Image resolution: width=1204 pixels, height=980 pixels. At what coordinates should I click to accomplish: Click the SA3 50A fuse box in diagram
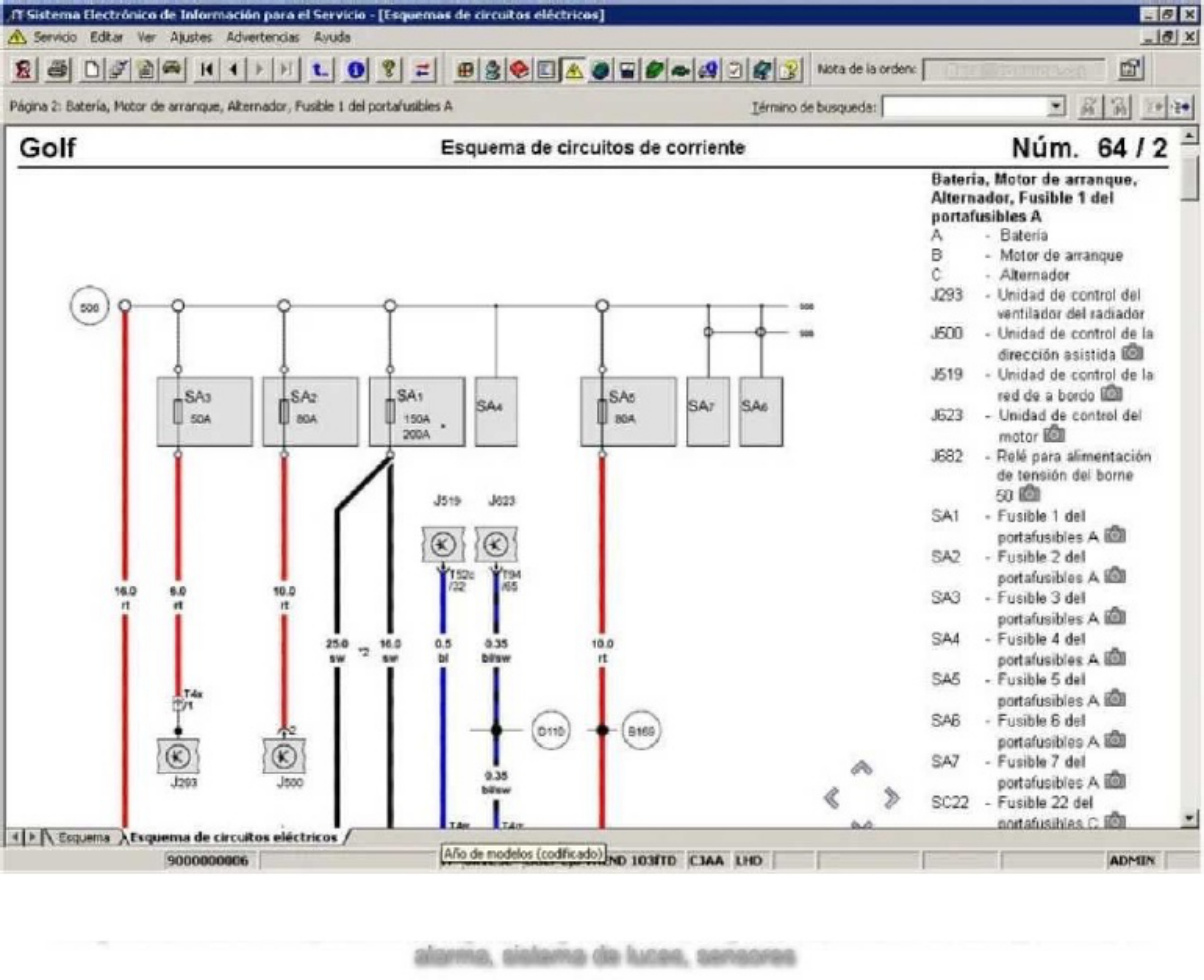coord(204,411)
